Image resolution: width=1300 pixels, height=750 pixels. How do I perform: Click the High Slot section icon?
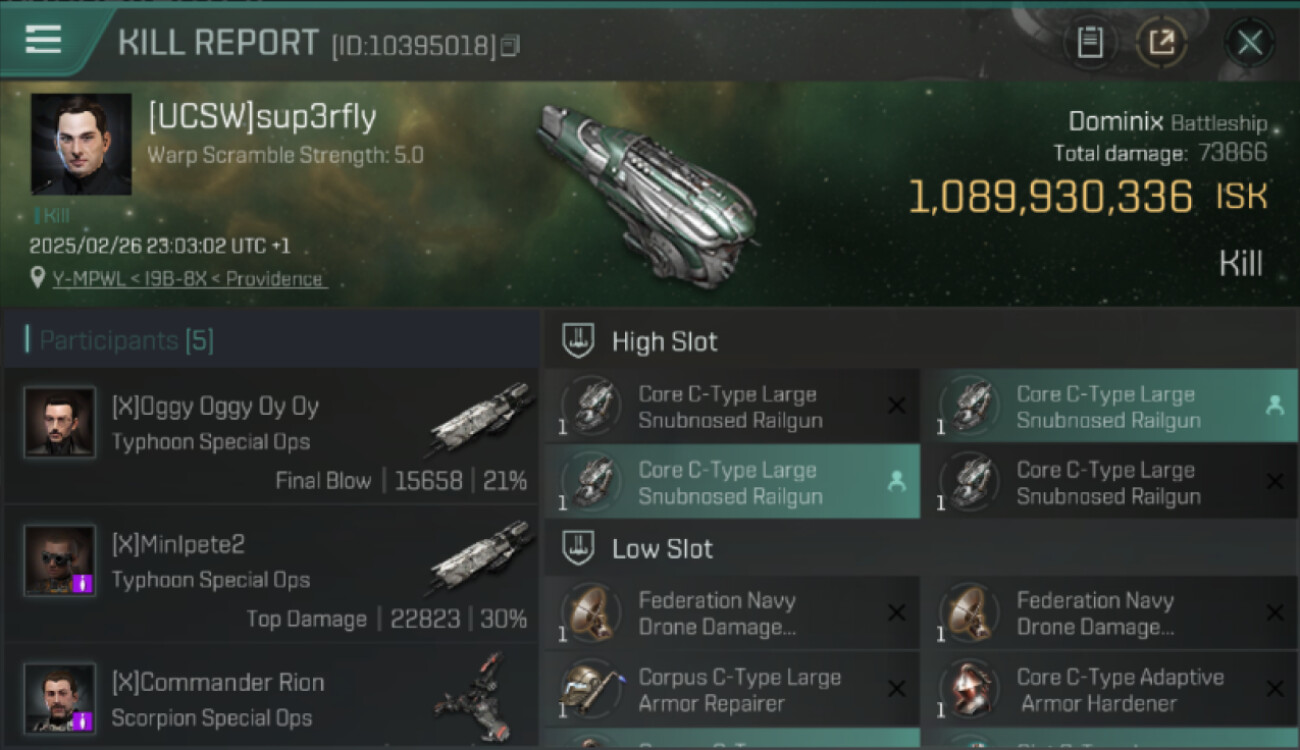[578, 341]
